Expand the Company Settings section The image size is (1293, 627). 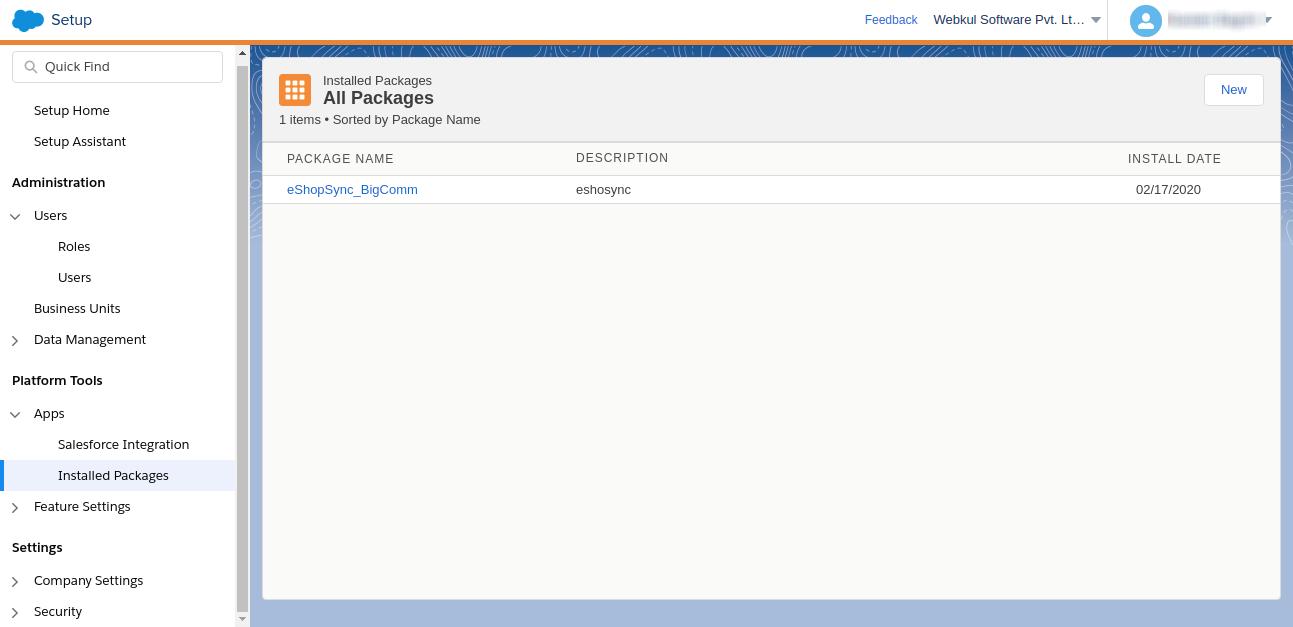[x=15, y=581]
